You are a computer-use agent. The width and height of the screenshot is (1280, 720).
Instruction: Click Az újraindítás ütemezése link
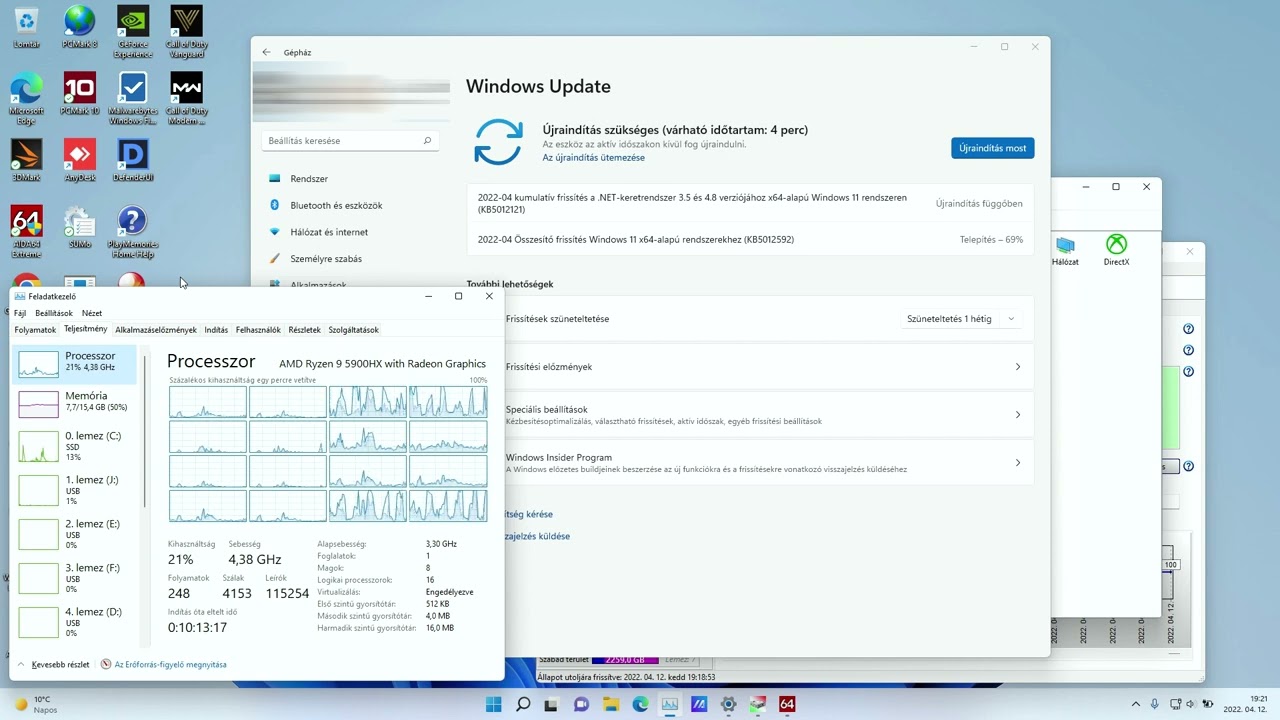click(594, 158)
